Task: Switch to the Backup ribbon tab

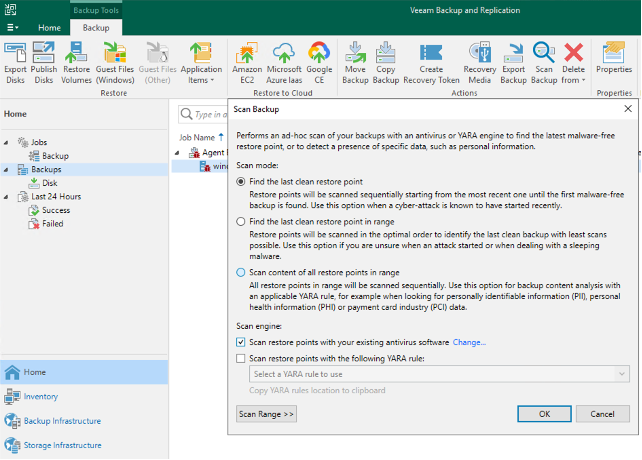Action: [x=96, y=27]
